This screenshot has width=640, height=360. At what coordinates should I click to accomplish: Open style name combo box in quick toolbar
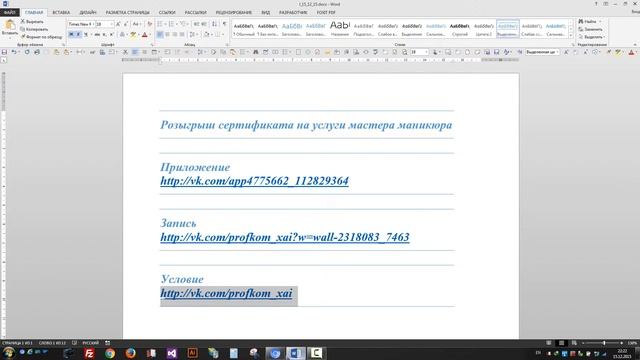point(542,52)
